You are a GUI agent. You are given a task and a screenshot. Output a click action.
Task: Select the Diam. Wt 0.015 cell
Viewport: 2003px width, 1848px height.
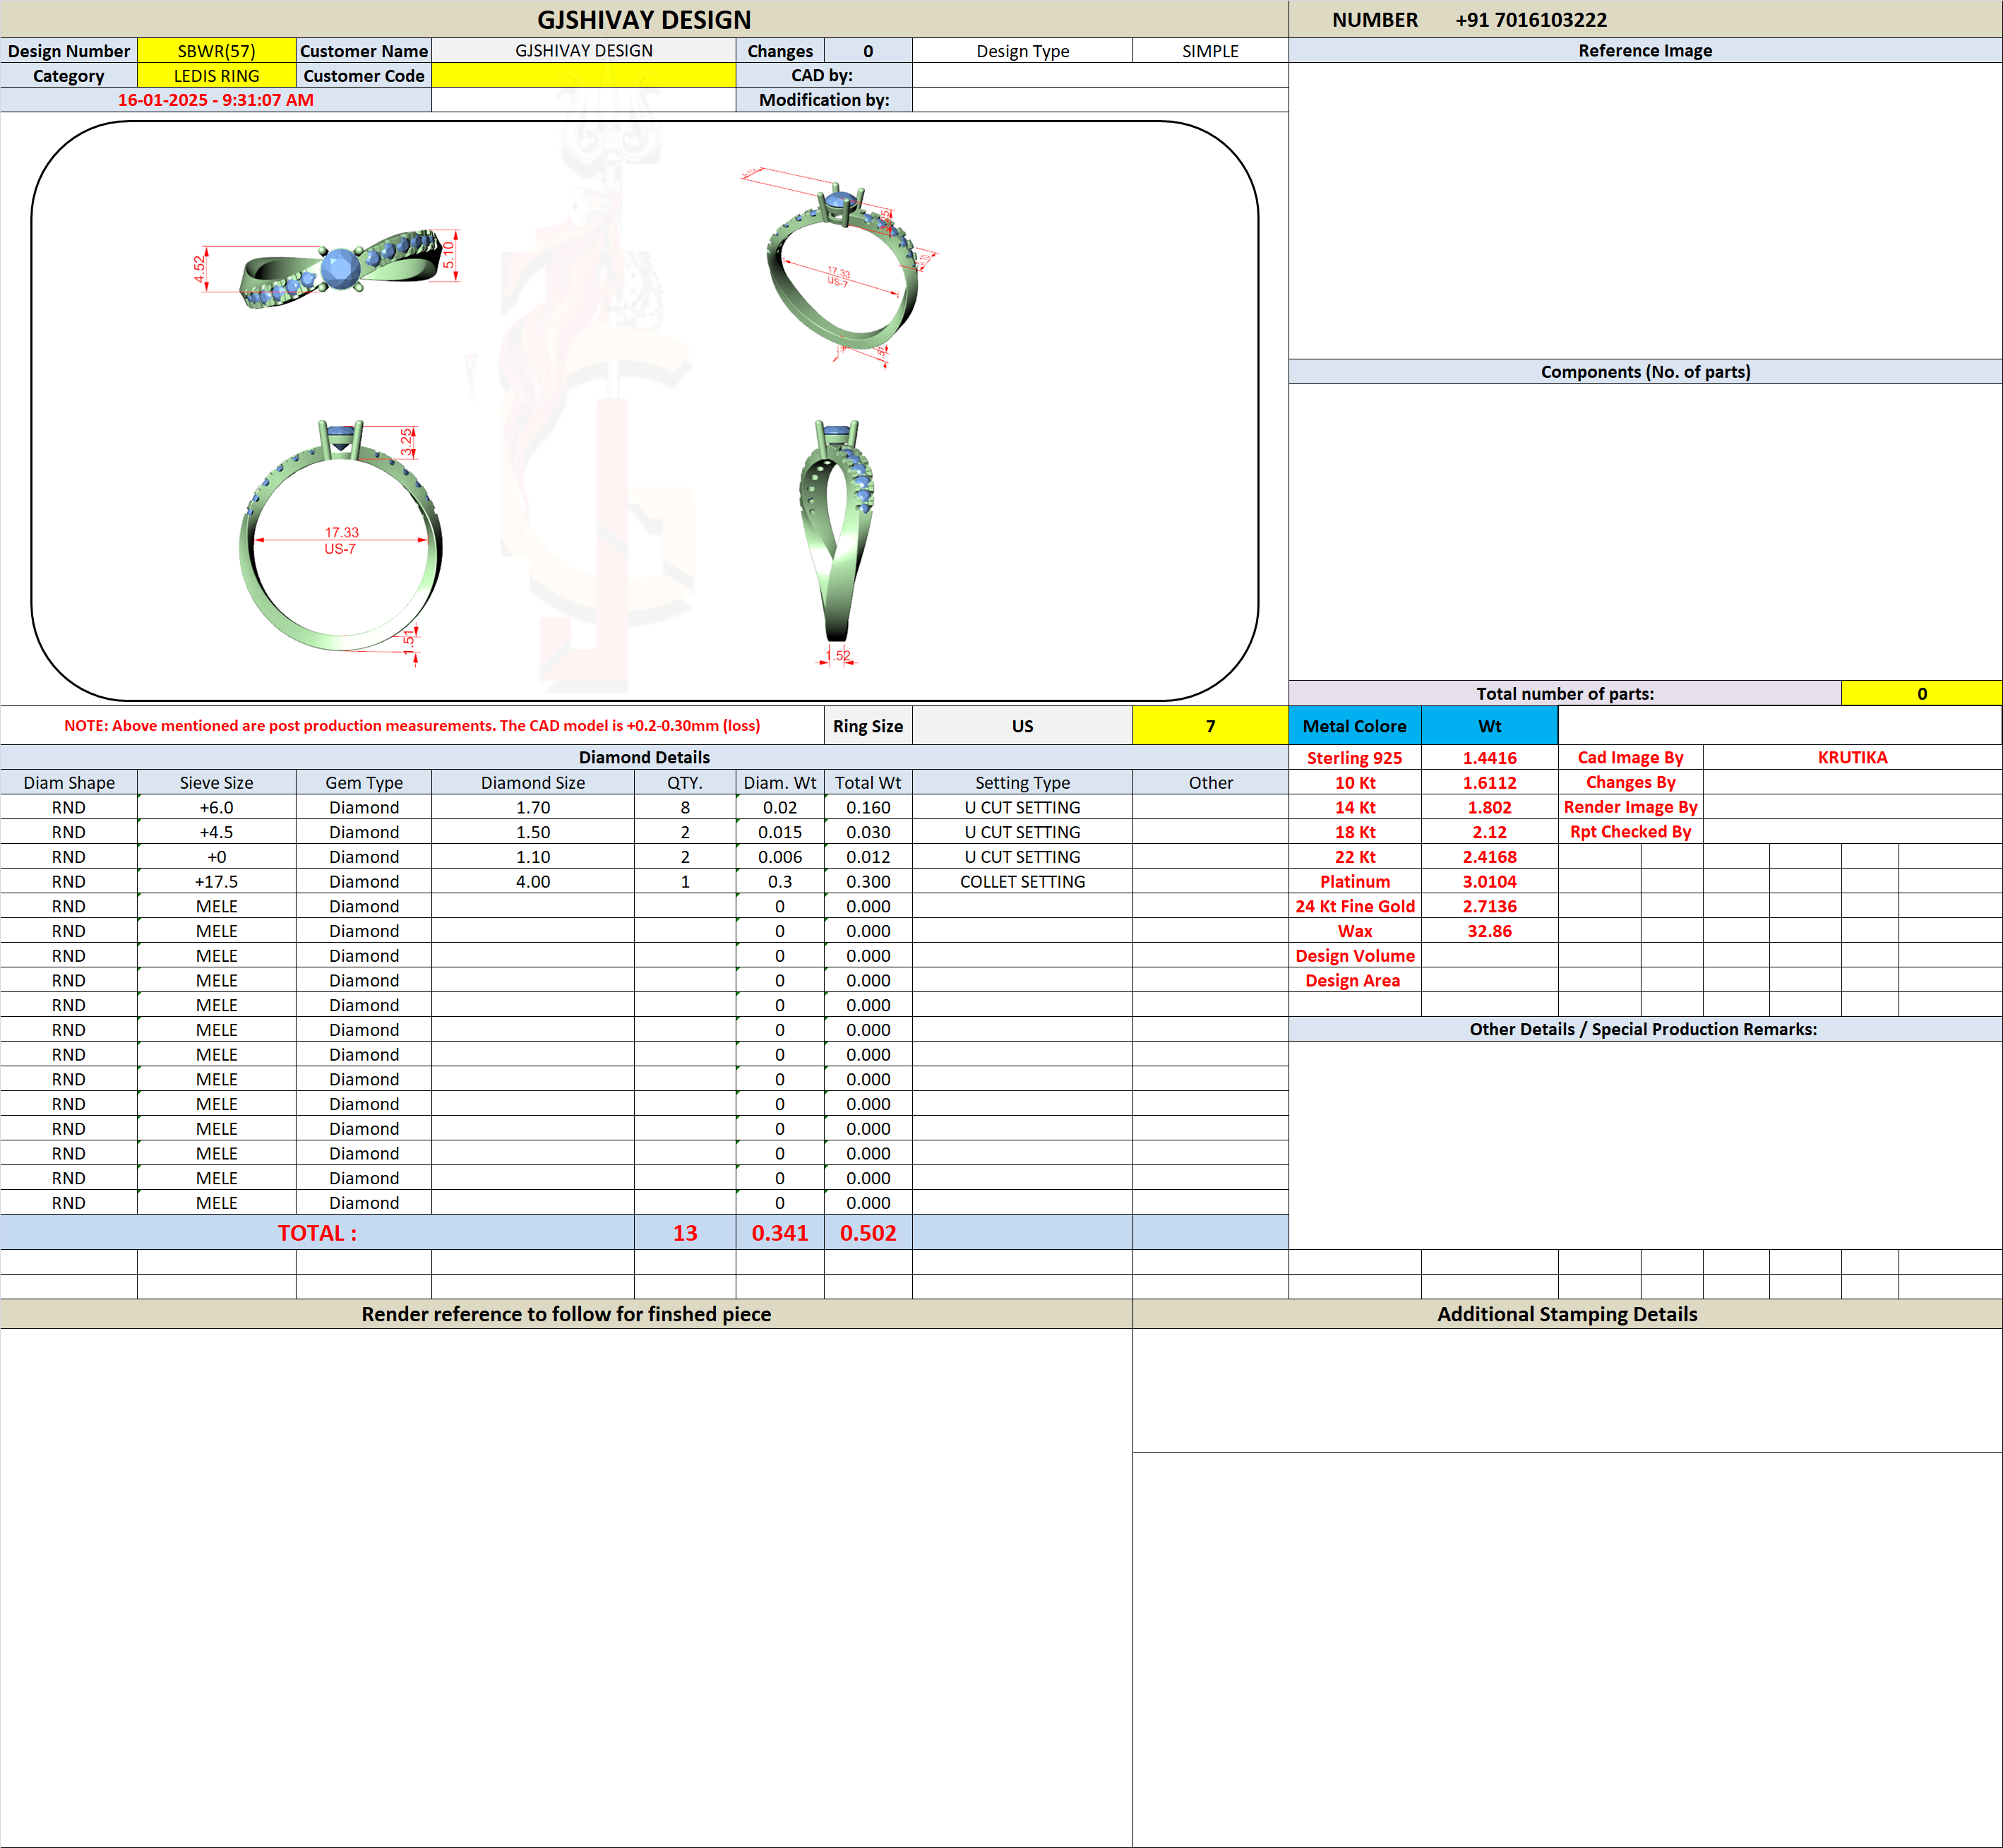point(780,832)
